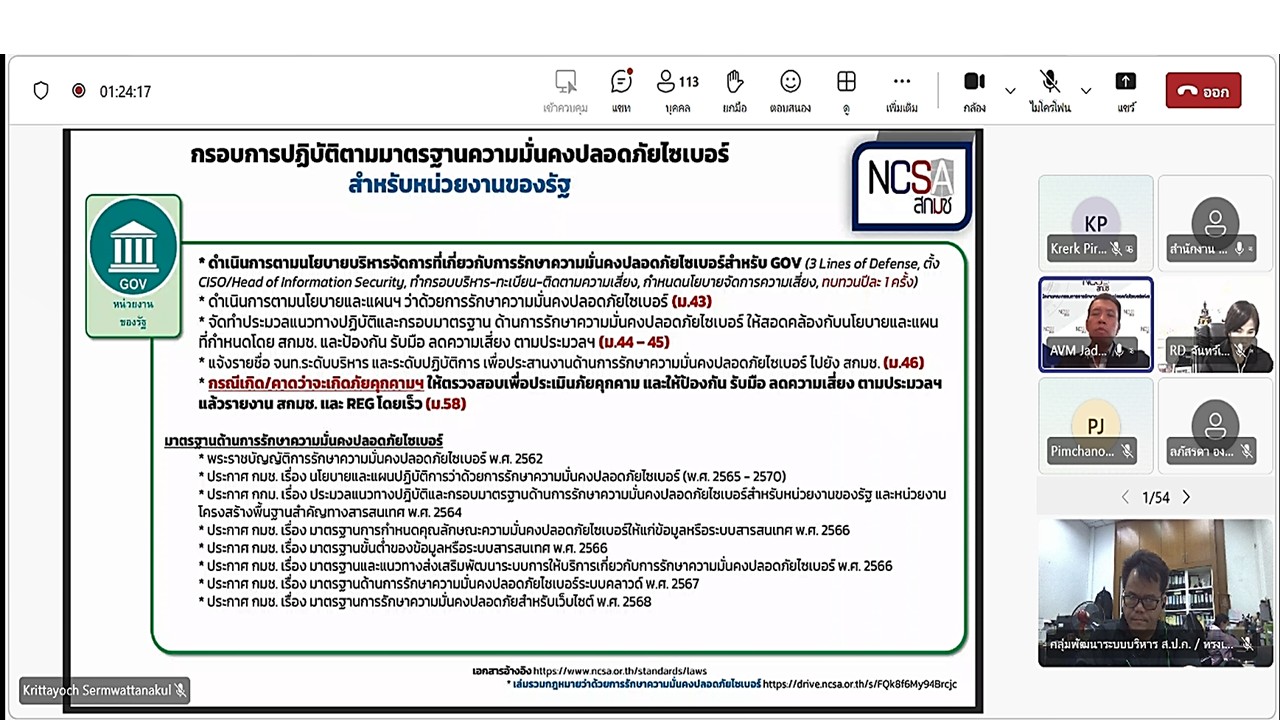Viewport: 1280px width, 720px height.
Task: Click the take control (เข้าควบคุม) icon
Action: (566, 85)
